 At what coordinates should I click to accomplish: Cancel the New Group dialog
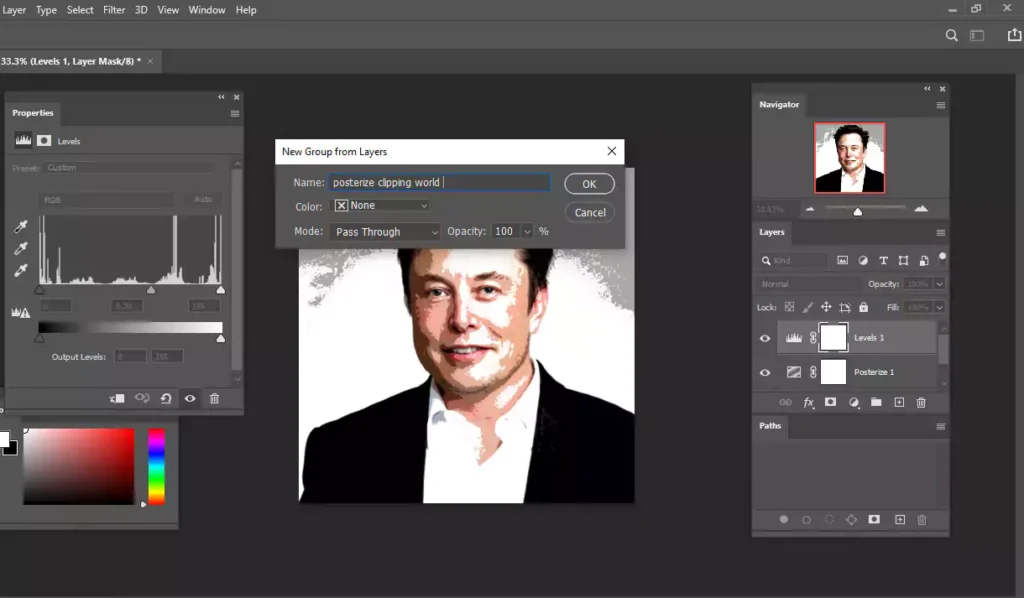click(x=590, y=213)
